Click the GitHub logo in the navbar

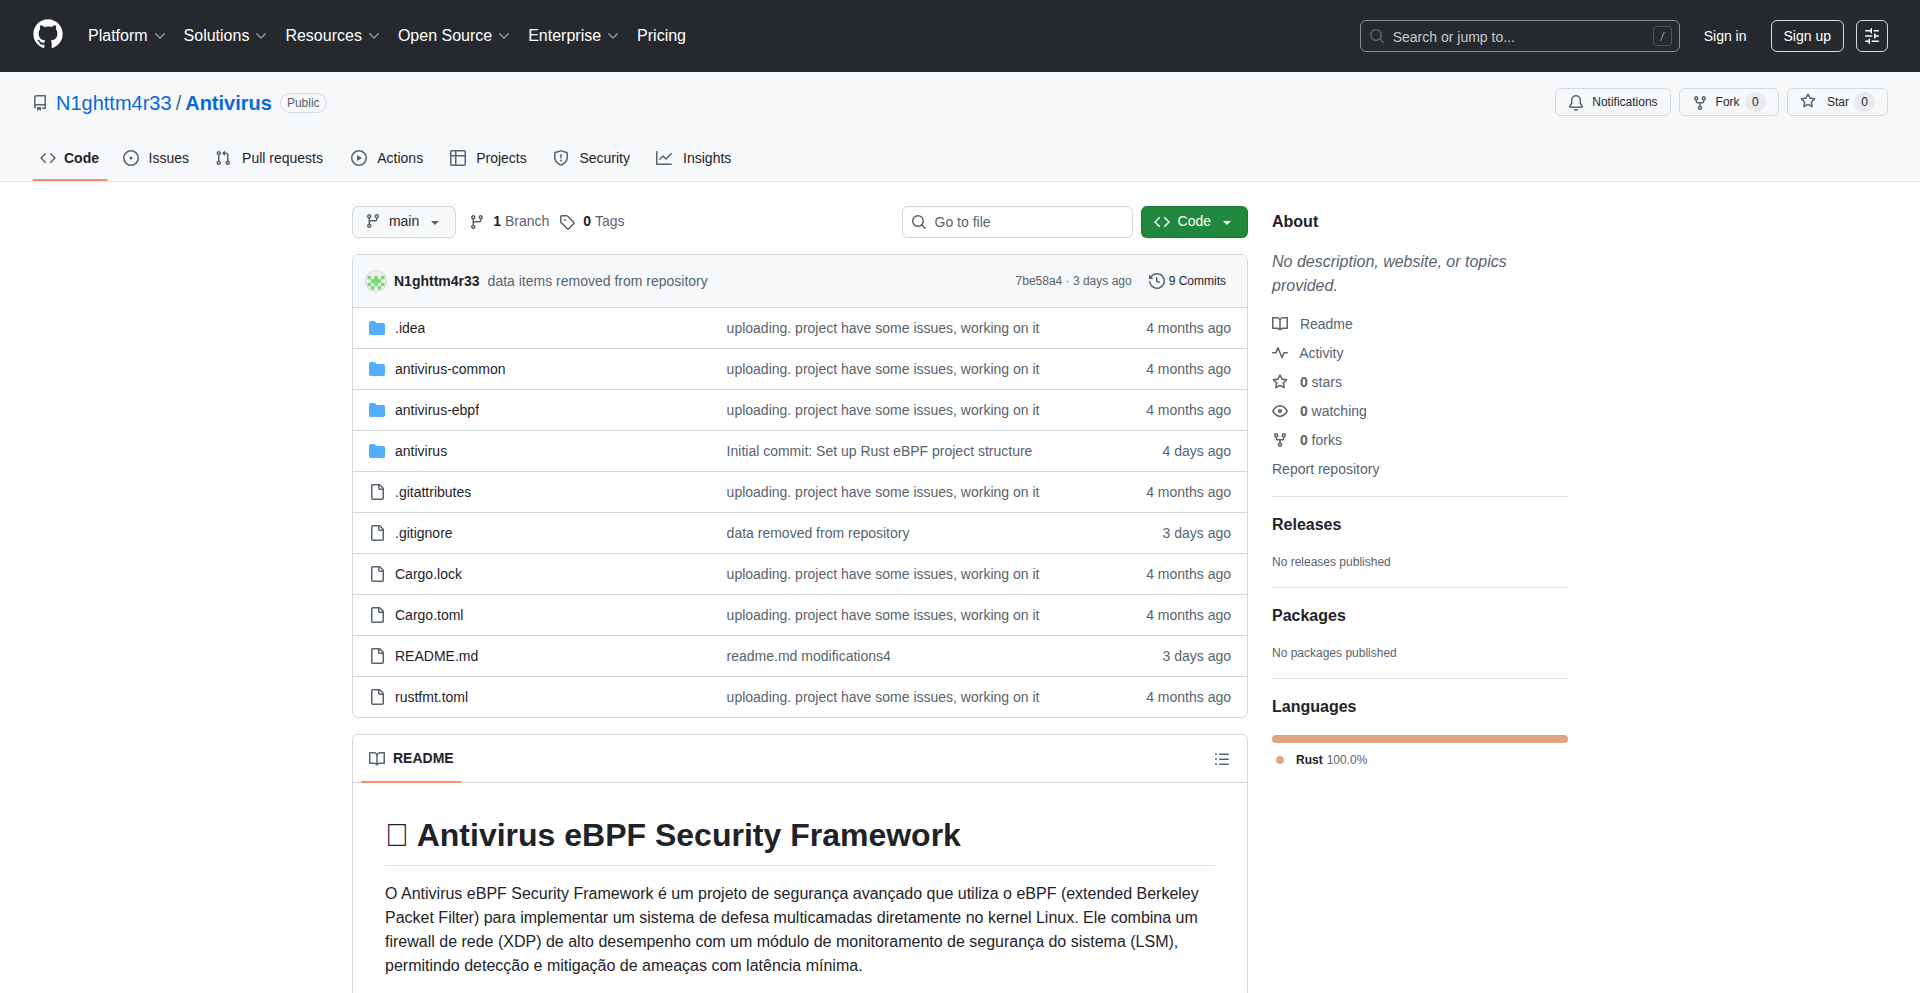tap(46, 35)
